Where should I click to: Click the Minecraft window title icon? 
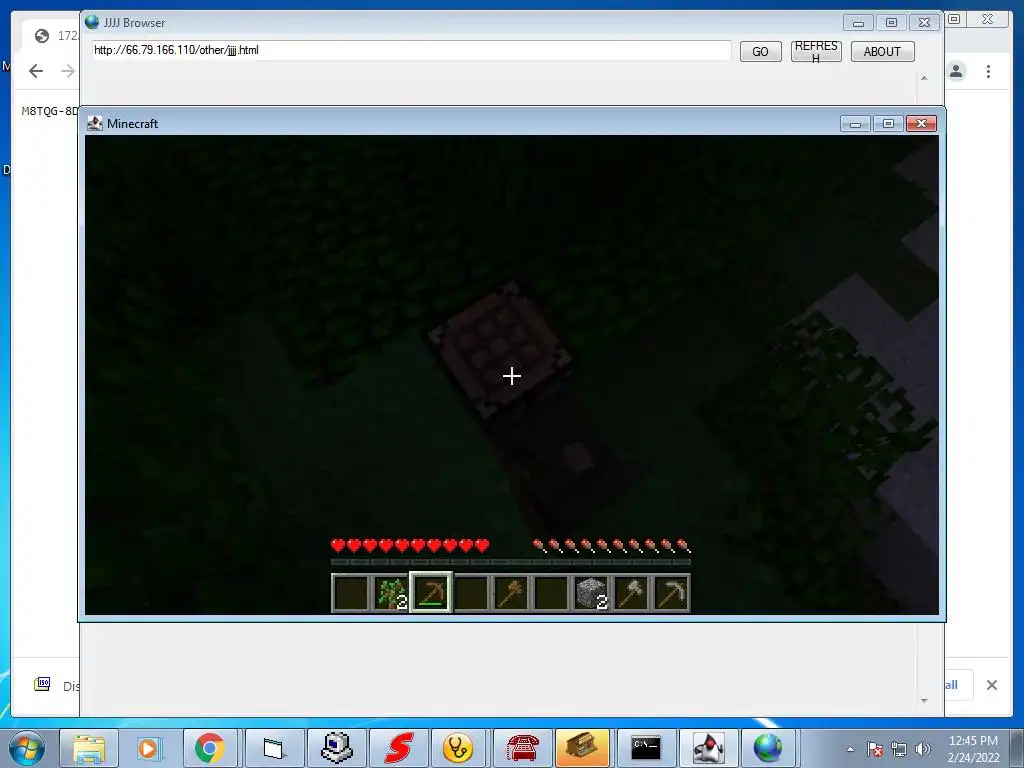click(95, 123)
